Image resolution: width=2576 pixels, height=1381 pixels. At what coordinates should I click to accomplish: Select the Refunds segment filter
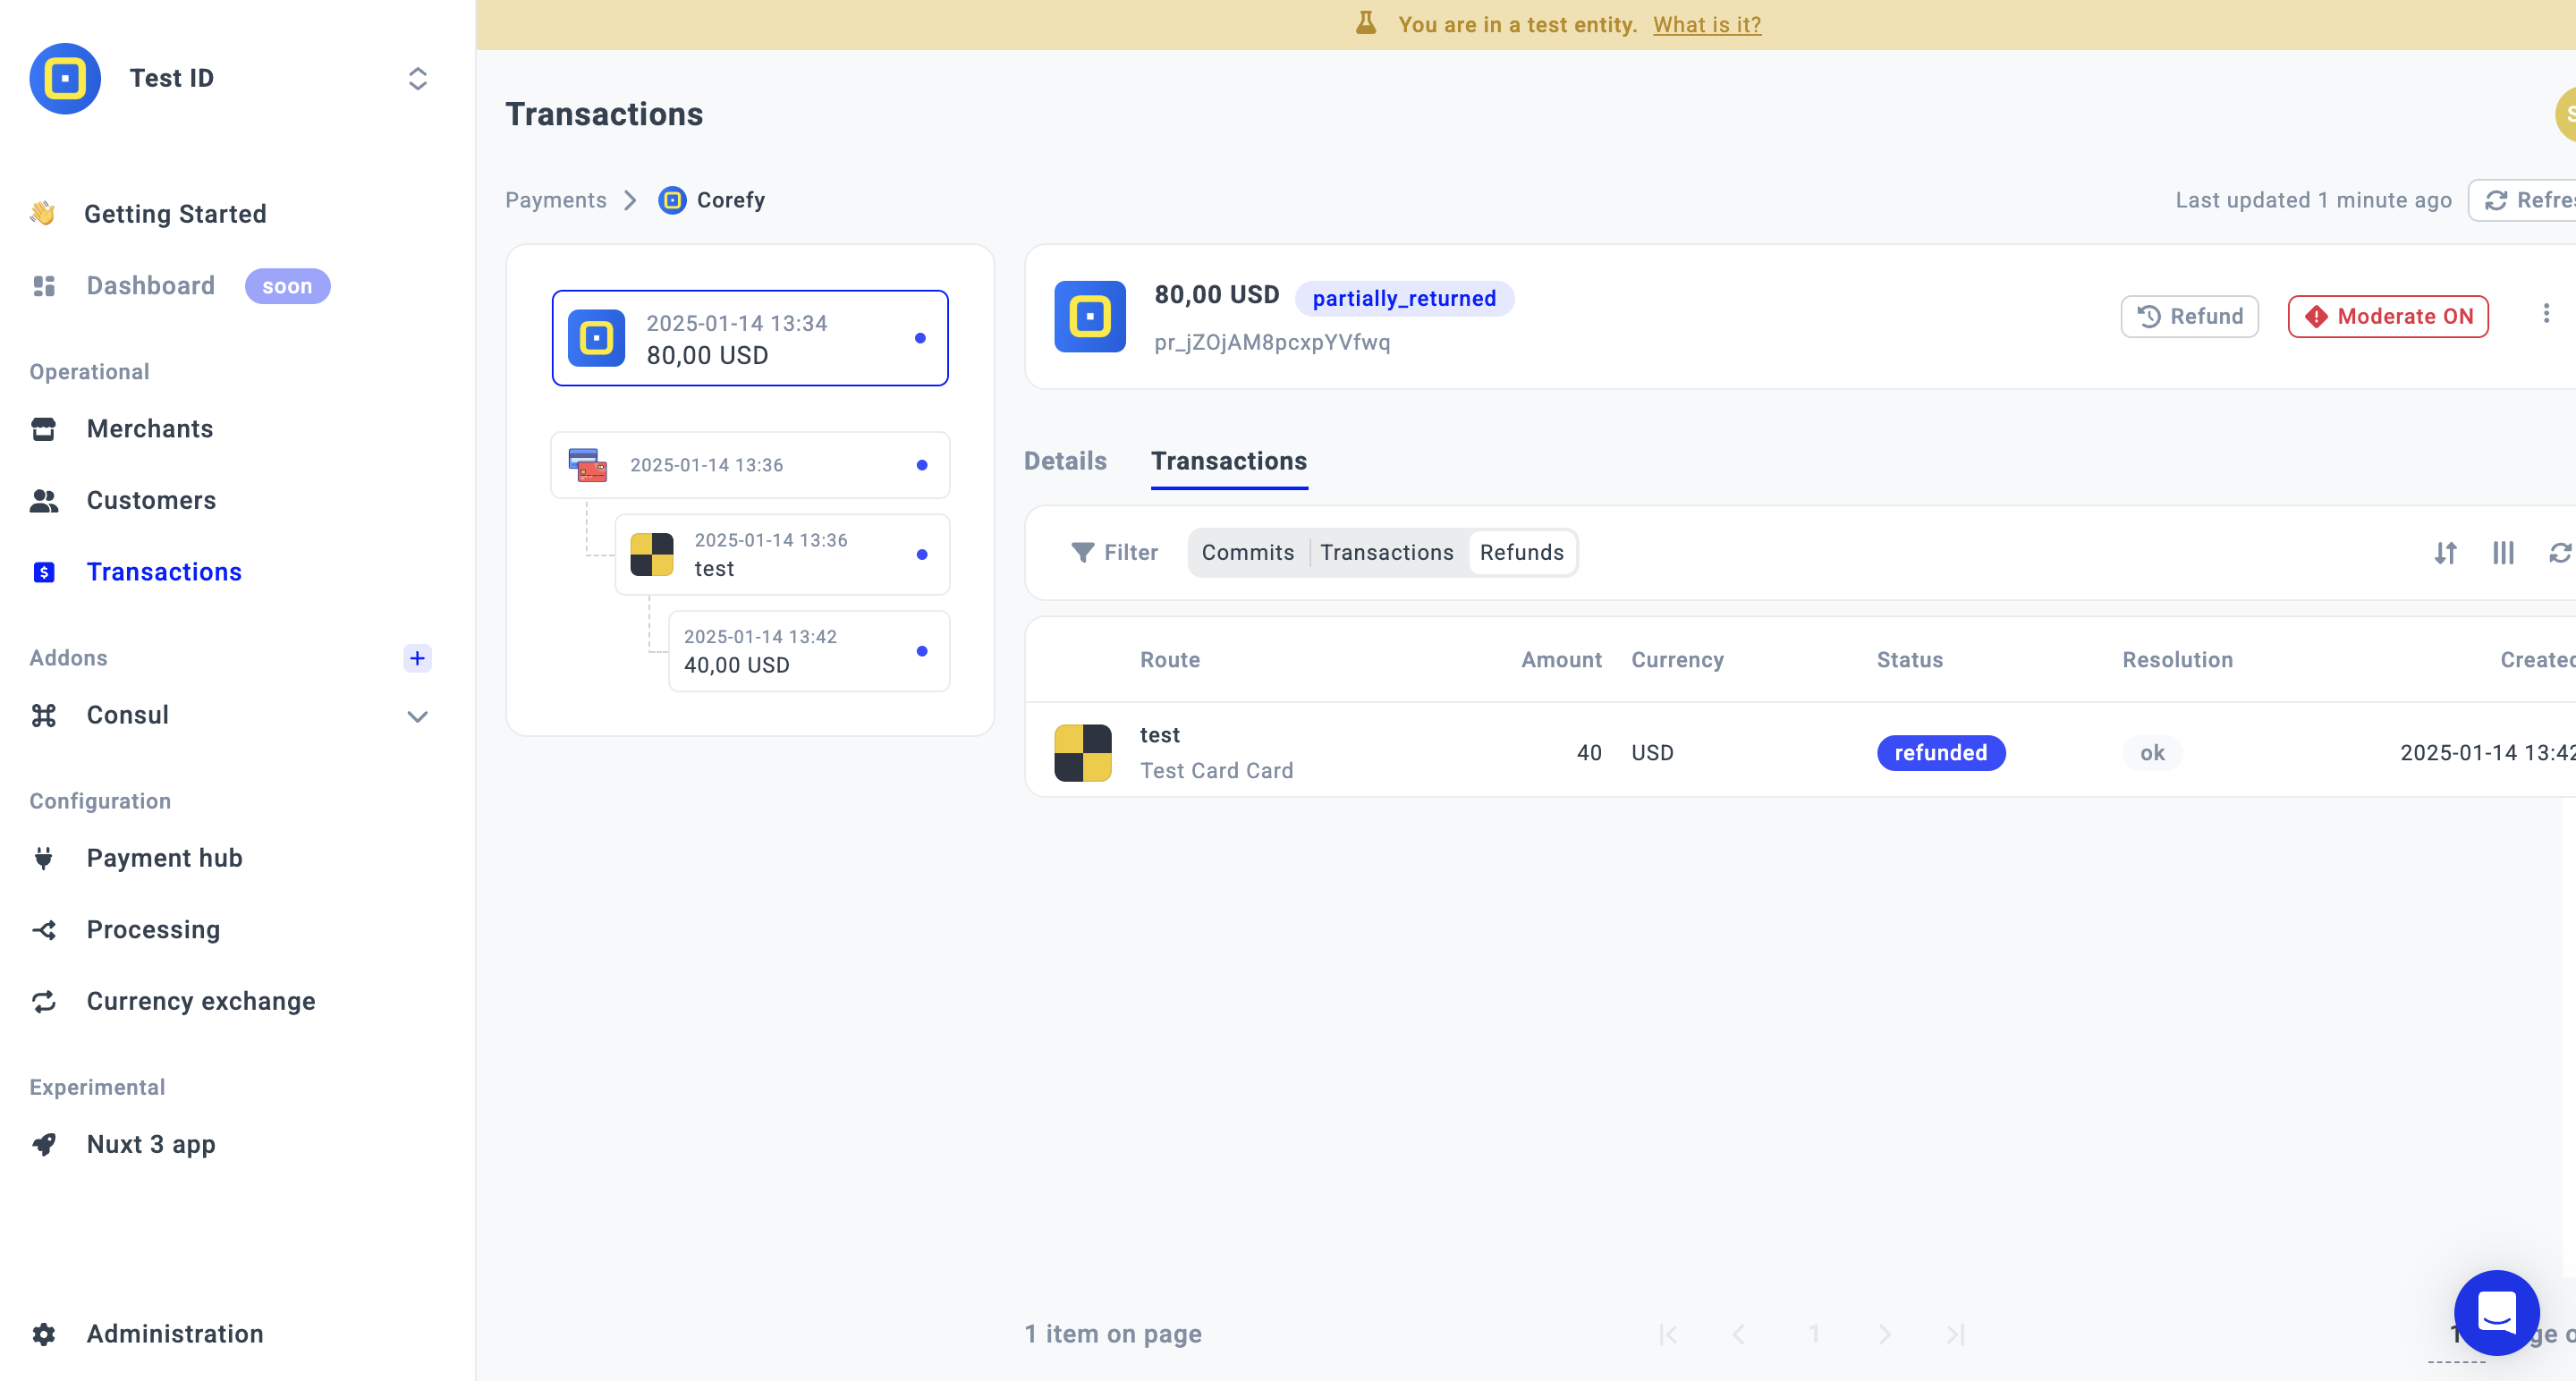(x=1521, y=553)
